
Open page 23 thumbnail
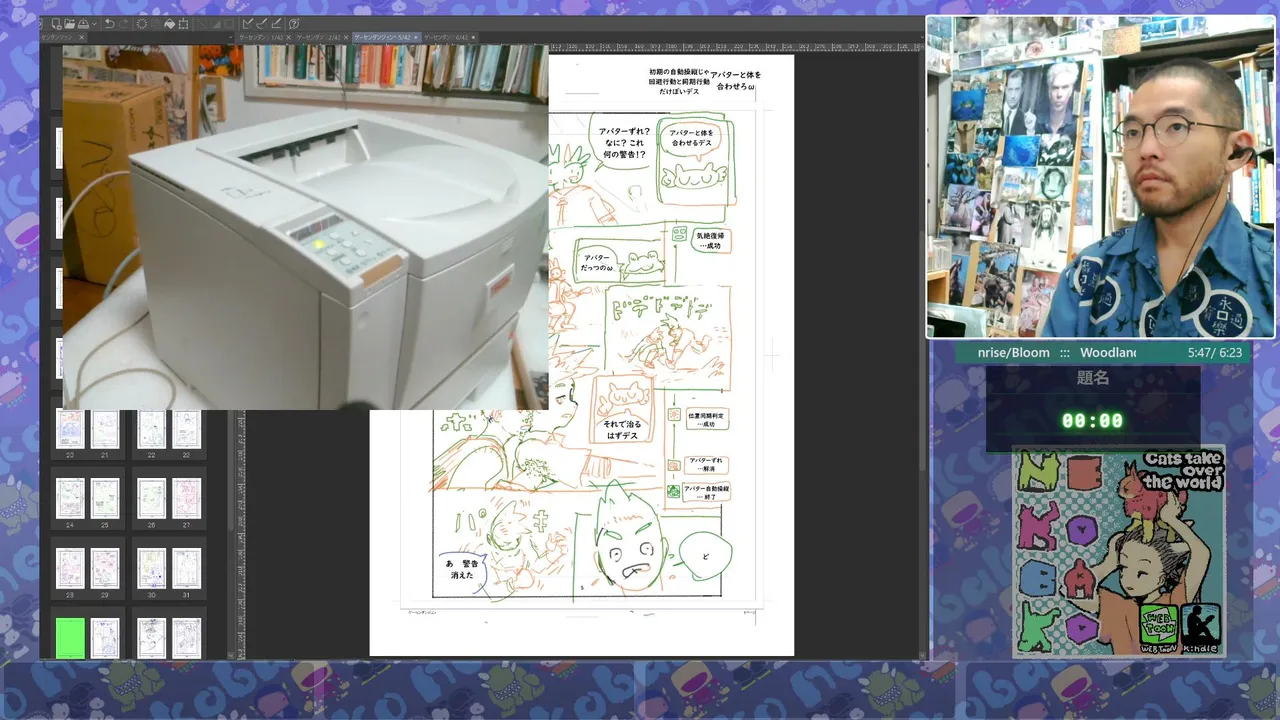187,430
